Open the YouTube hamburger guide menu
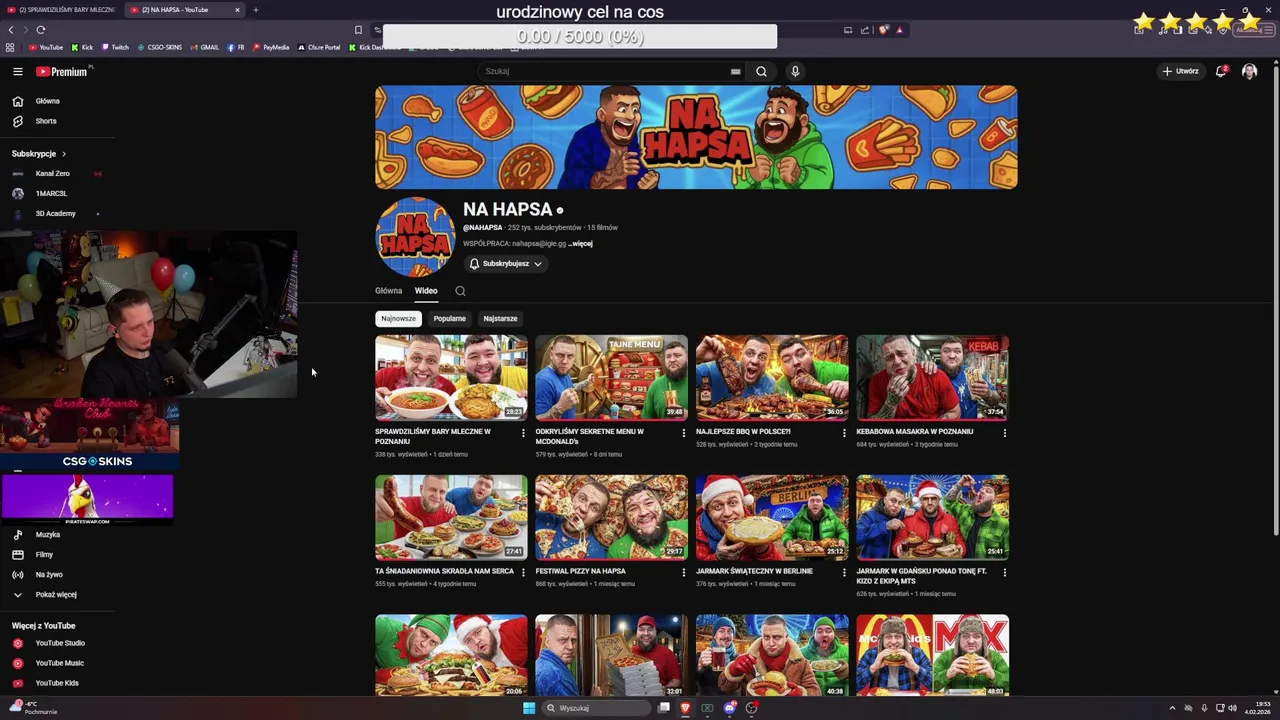1280x720 pixels. click(18, 71)
